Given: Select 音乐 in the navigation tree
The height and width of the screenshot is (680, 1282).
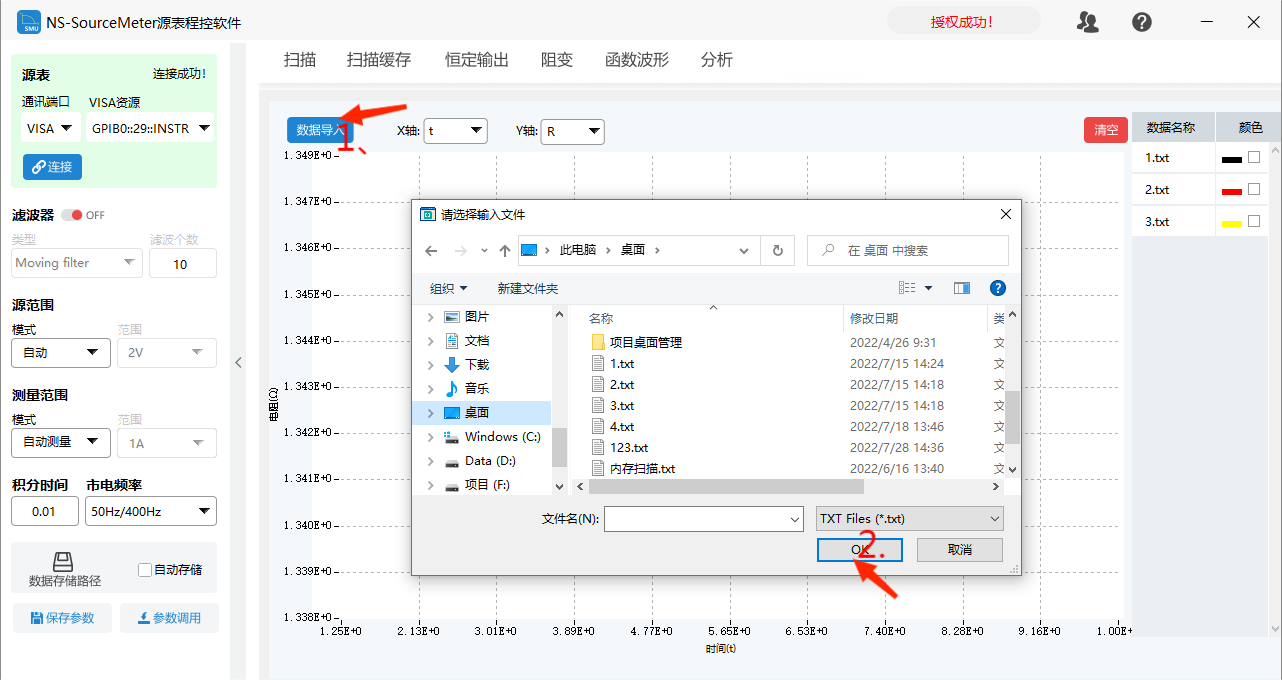Looking at the screenshot, I should (x=477, y=389).
